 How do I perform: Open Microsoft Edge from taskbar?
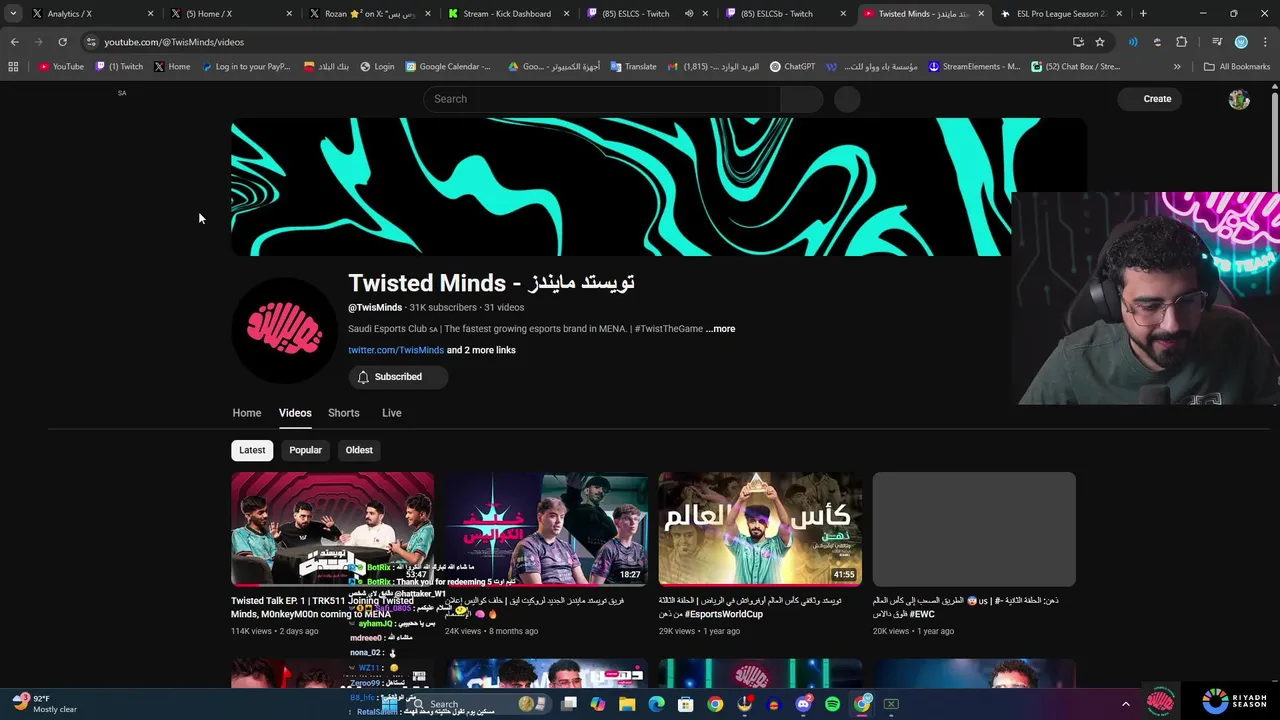[x=657, y=704]
